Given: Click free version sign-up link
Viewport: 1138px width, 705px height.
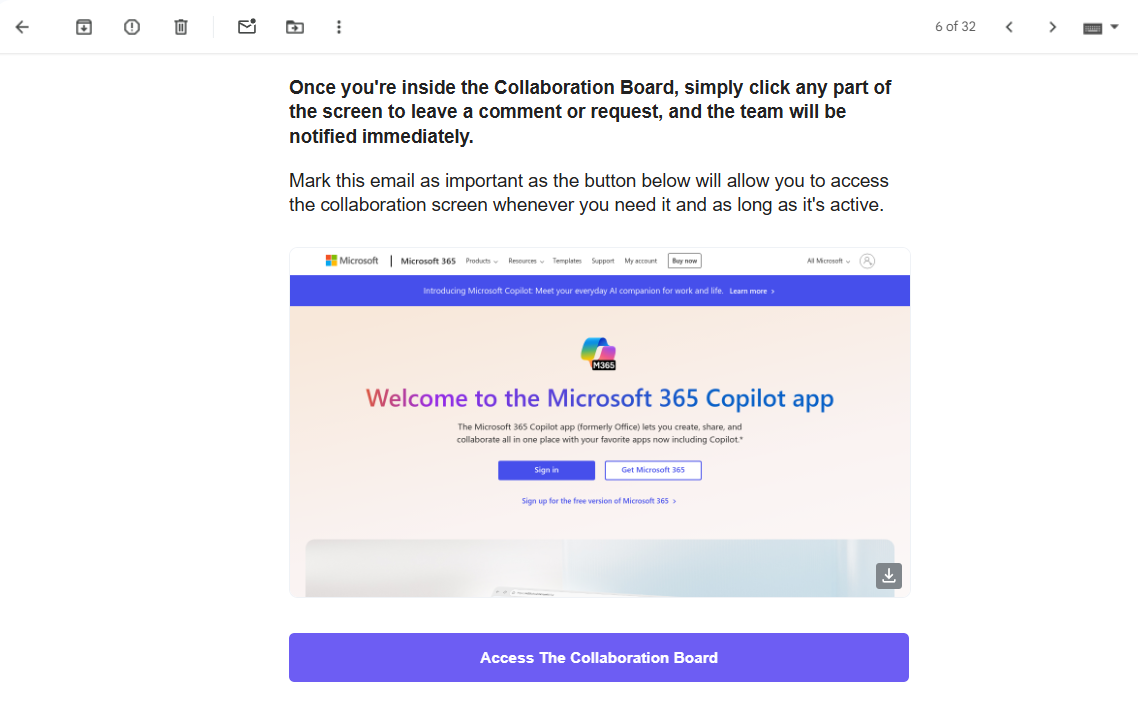Looking at the screenshot, I should (598, 501).
